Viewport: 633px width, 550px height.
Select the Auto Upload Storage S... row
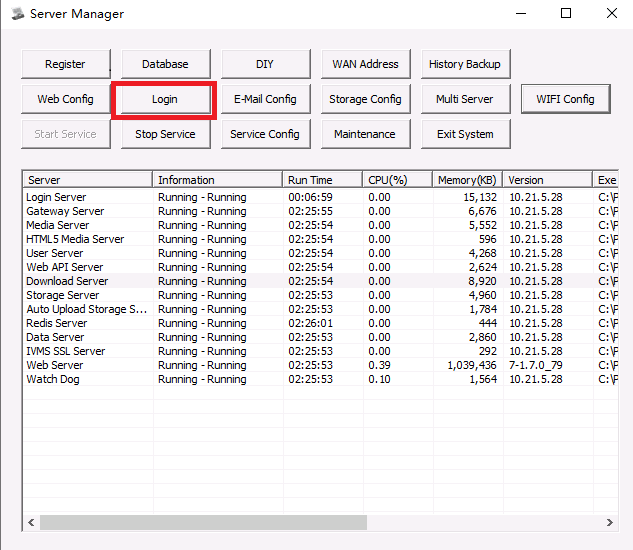321,309
